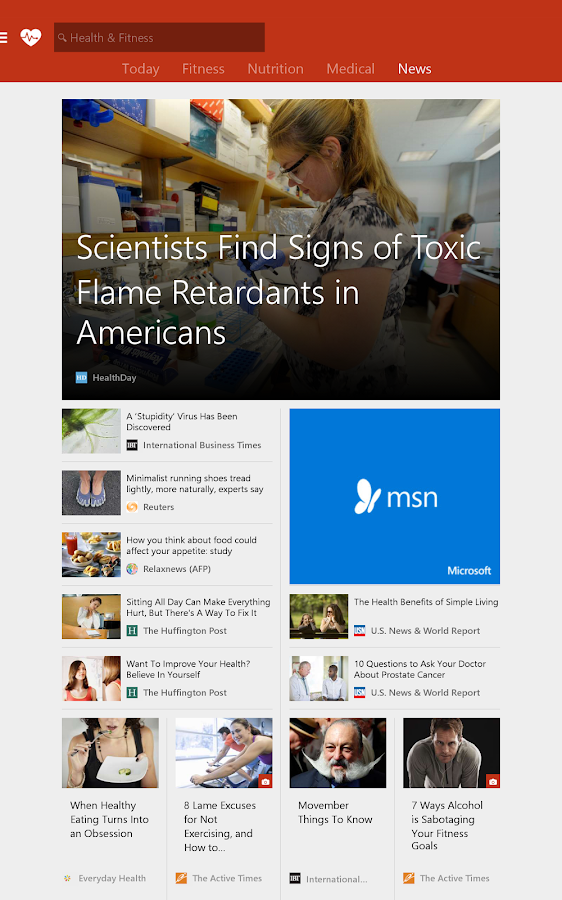Switch to the Fitness tab
The height and width of the screenshot is (900, 562).
click(203, 69)
